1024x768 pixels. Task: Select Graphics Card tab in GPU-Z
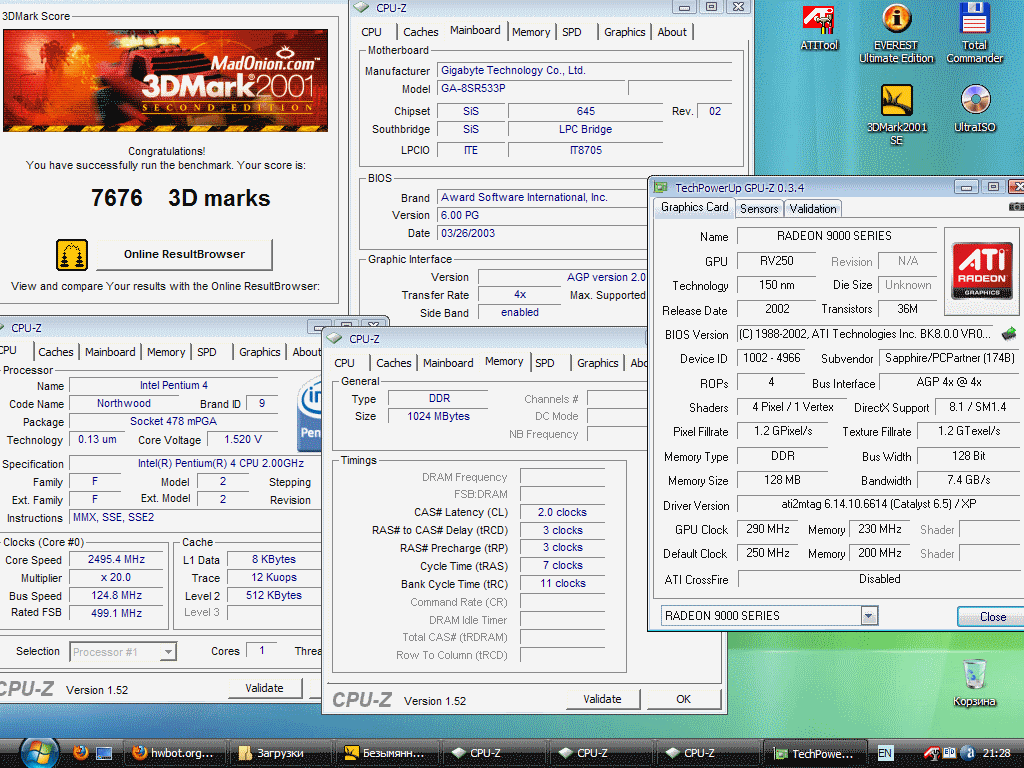point(694,207)
